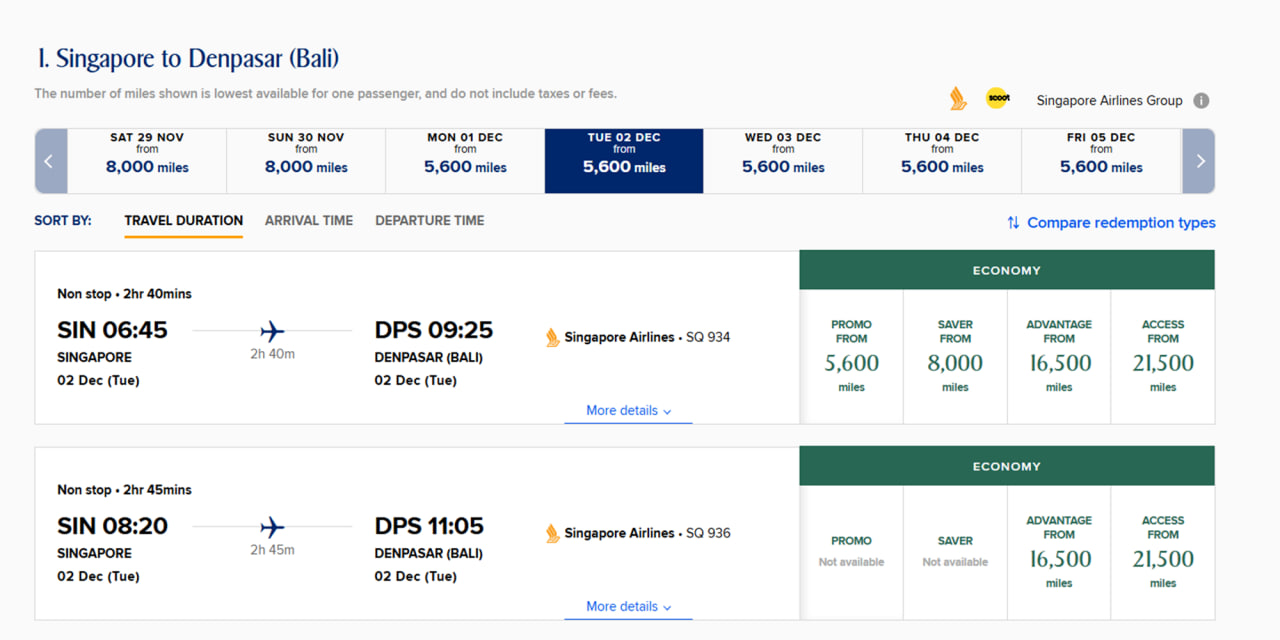This screenshot has height=640, width=1280.
Task: Choose the FRI 05 DEC date tab
Action: click(1101, 161)
